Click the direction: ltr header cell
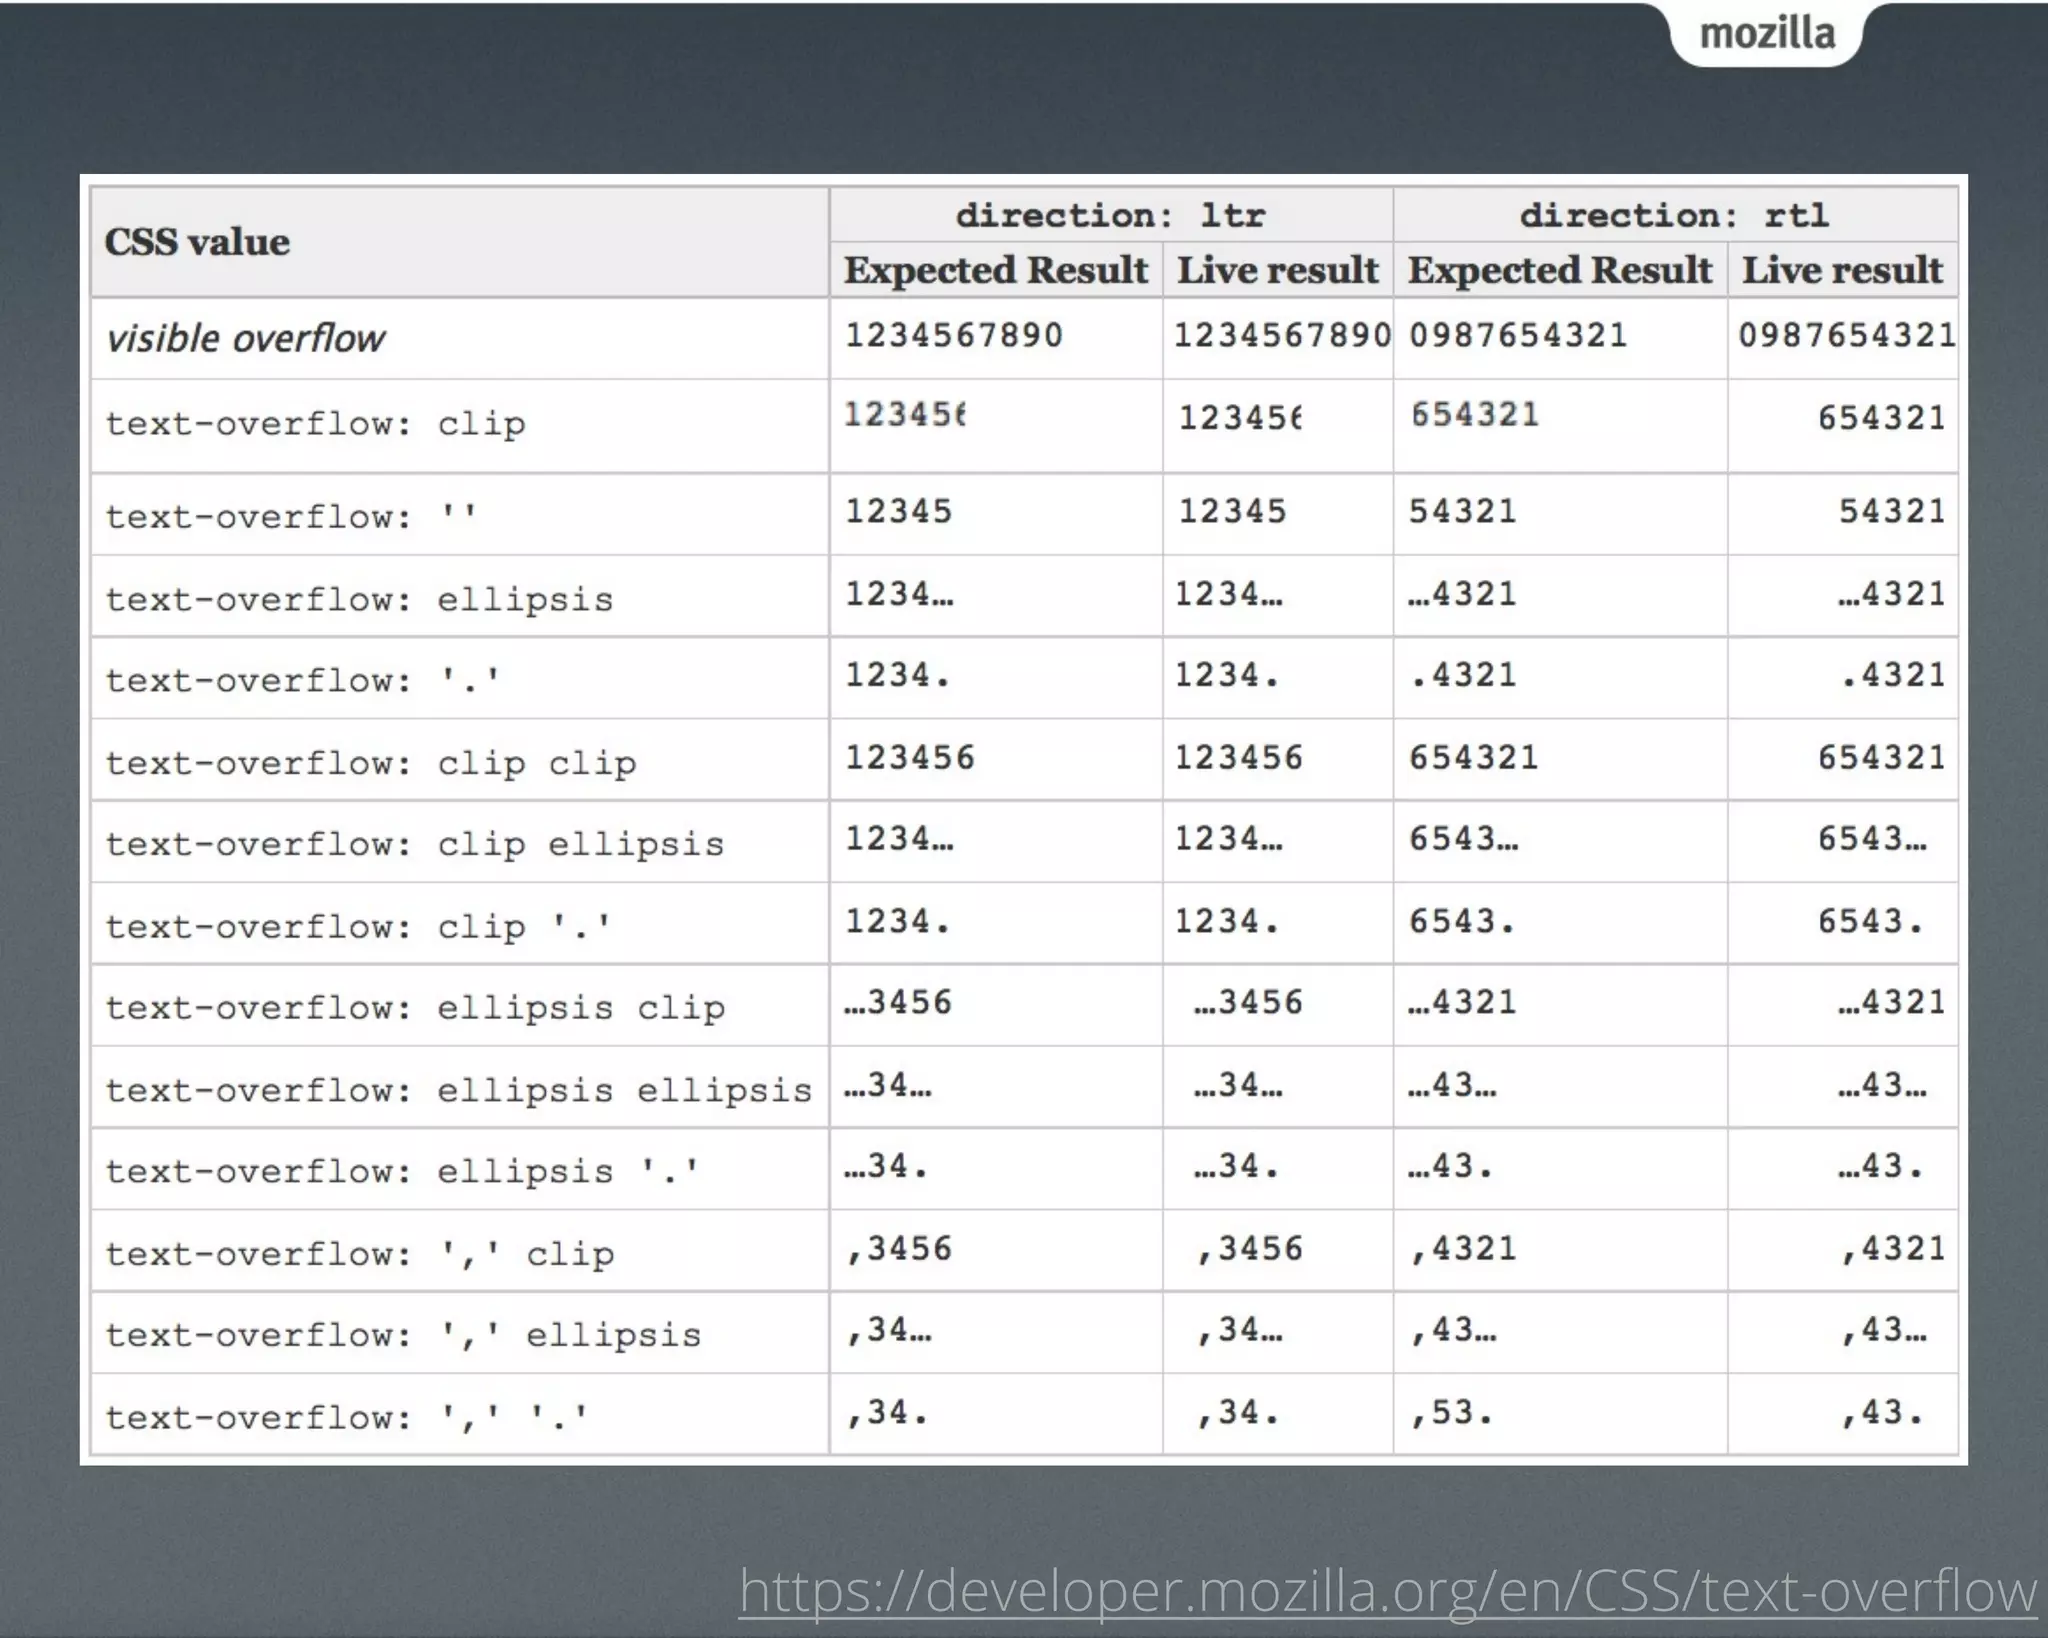The image size is (2048, 1638). click(x=1110, y=215)
